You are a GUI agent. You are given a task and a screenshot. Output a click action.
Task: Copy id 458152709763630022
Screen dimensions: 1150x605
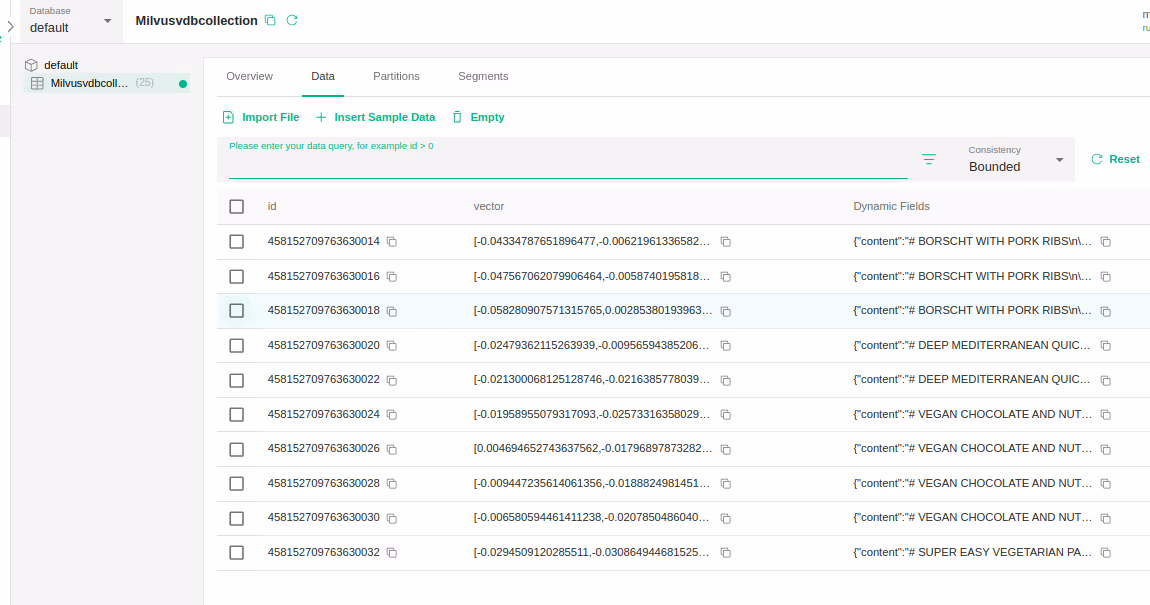pos(392,381)
